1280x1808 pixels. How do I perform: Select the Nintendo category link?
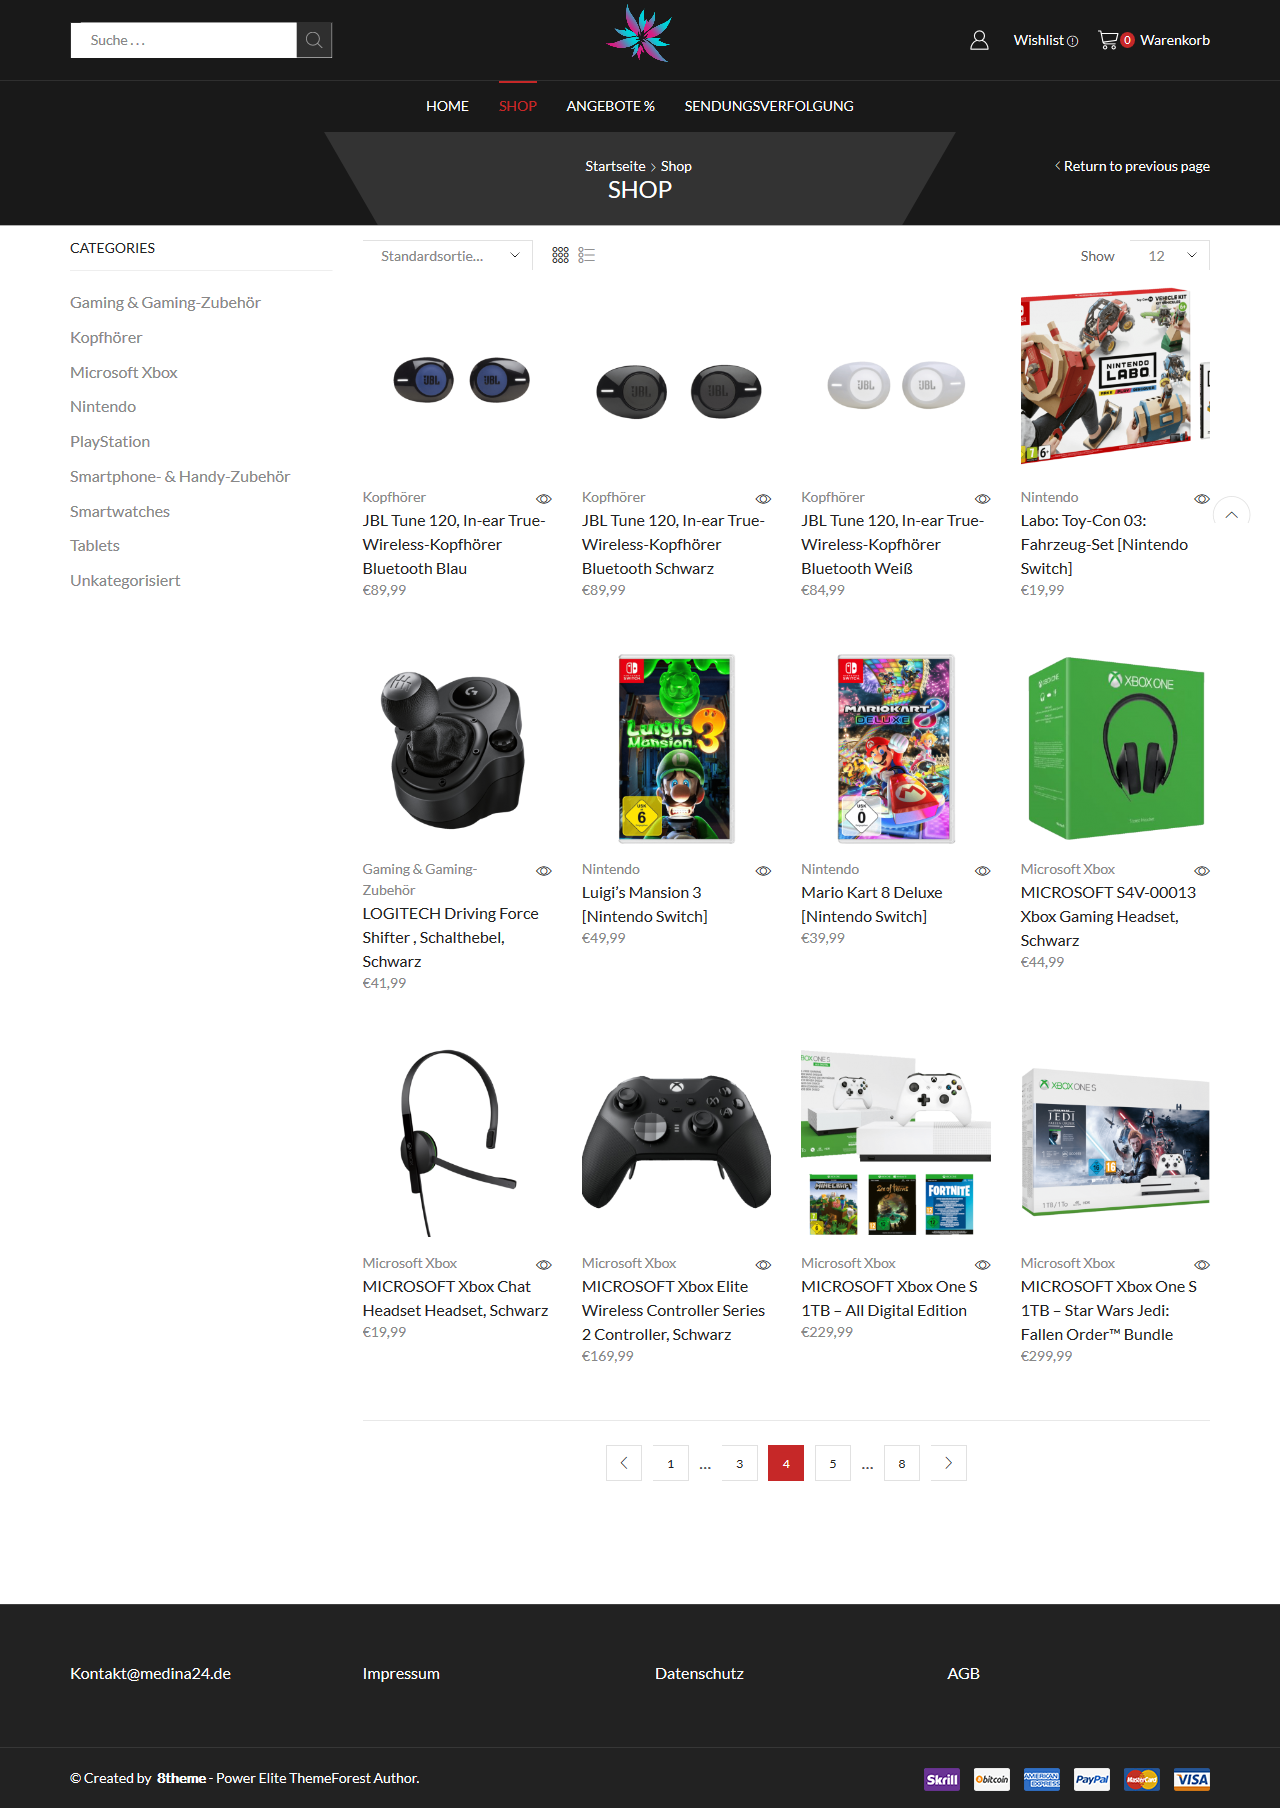(103, 407)
